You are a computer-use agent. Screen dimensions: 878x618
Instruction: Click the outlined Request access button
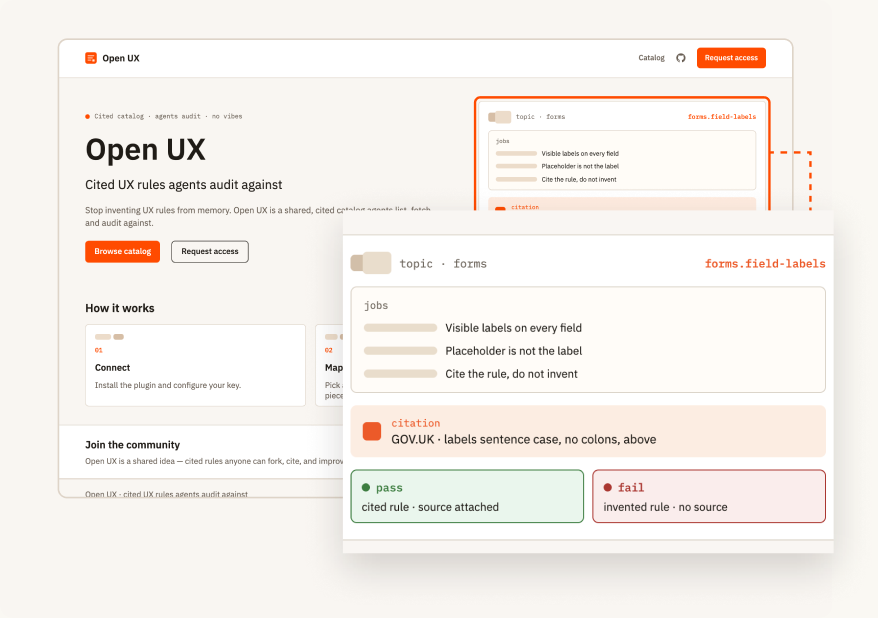tap(210, 251)
